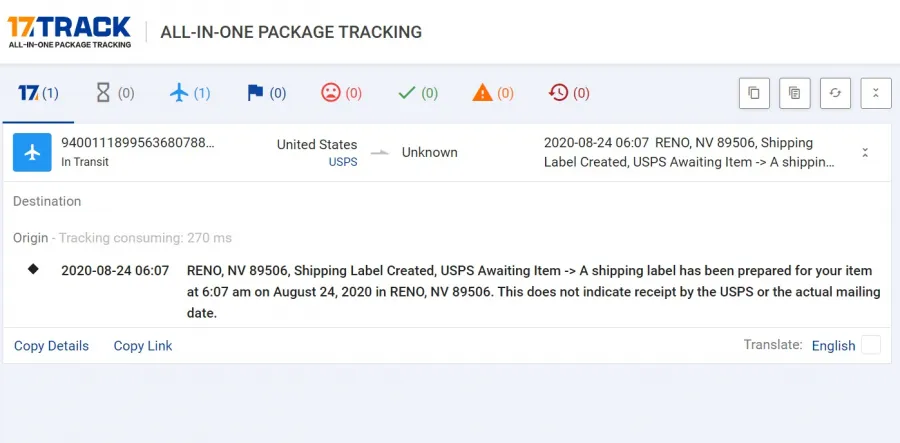
Task: Select the green checkmark Delivered tab
Action: point(417,93)
